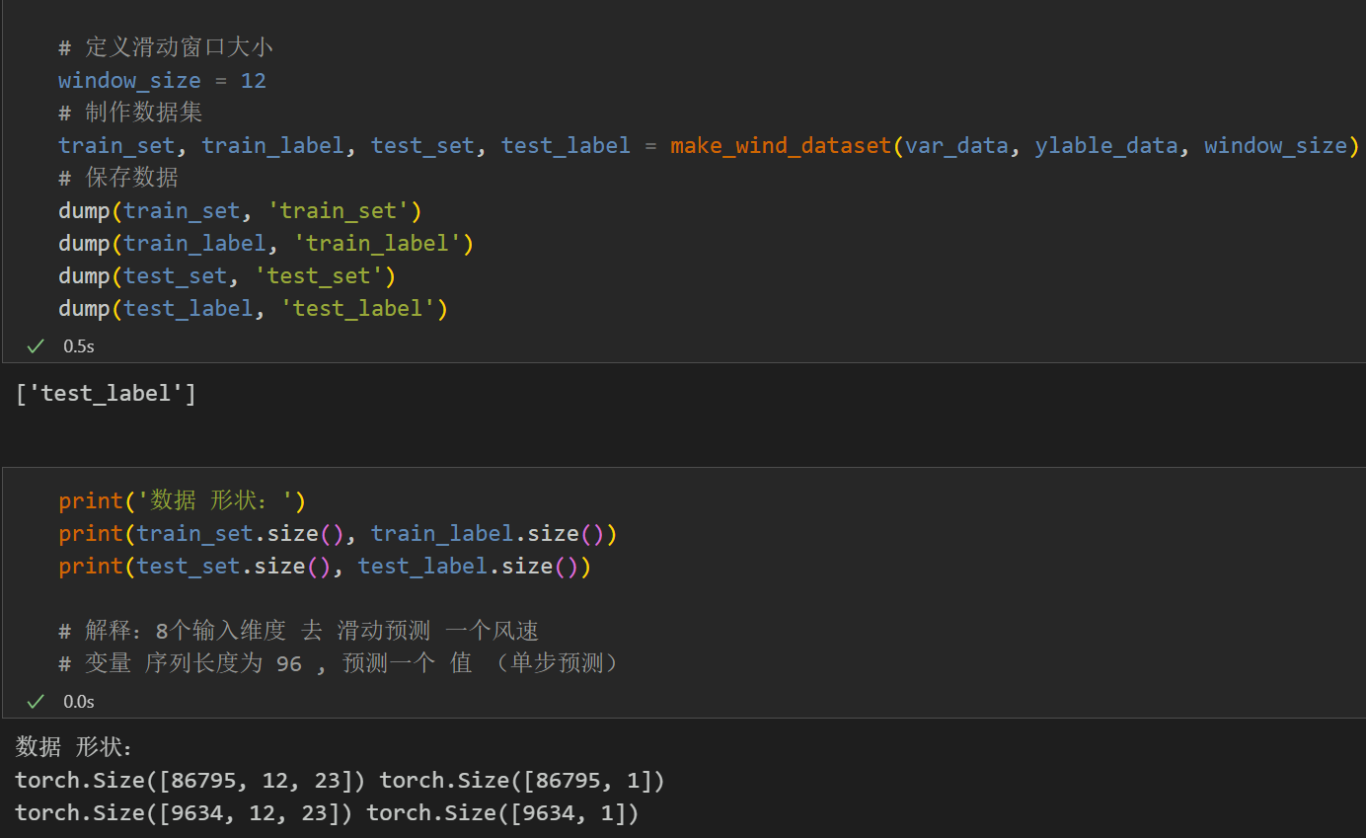Click the ylable_data argument in the function call
This screenshot has width=1366, height=838.
coord(1106,146)
